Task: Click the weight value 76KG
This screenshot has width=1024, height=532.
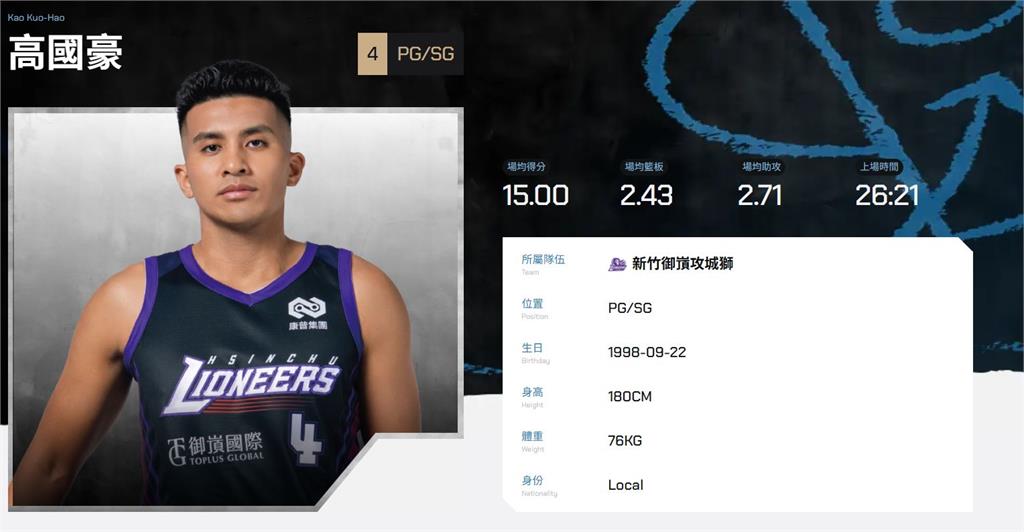Action: tap(625, 441)
